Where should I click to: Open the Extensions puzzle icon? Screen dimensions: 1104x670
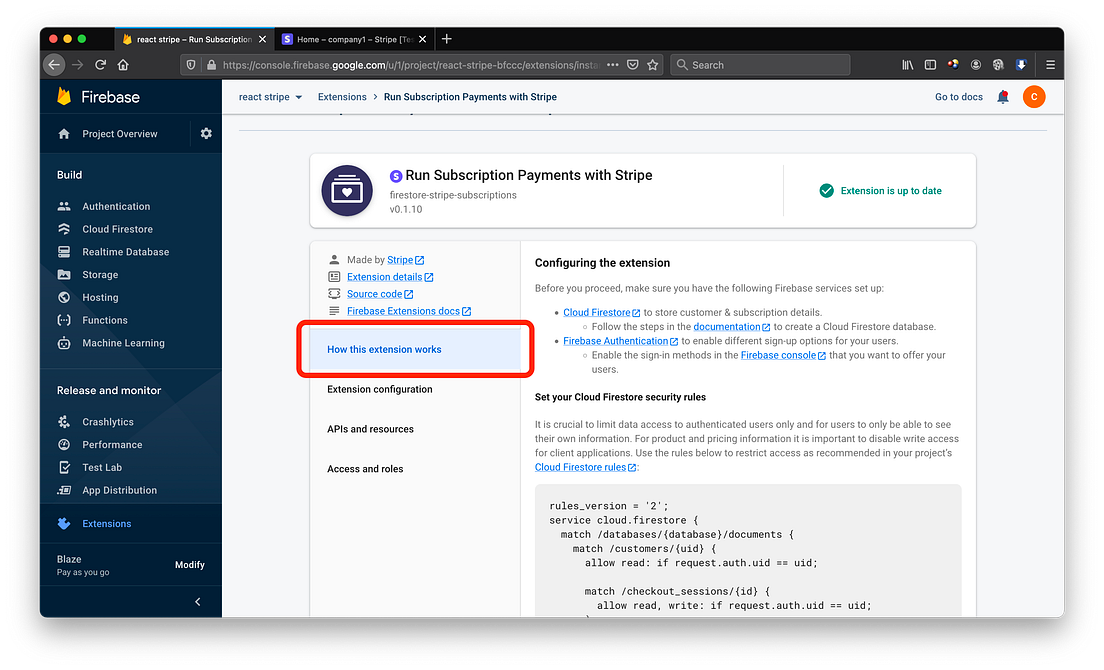coord(65,523)
